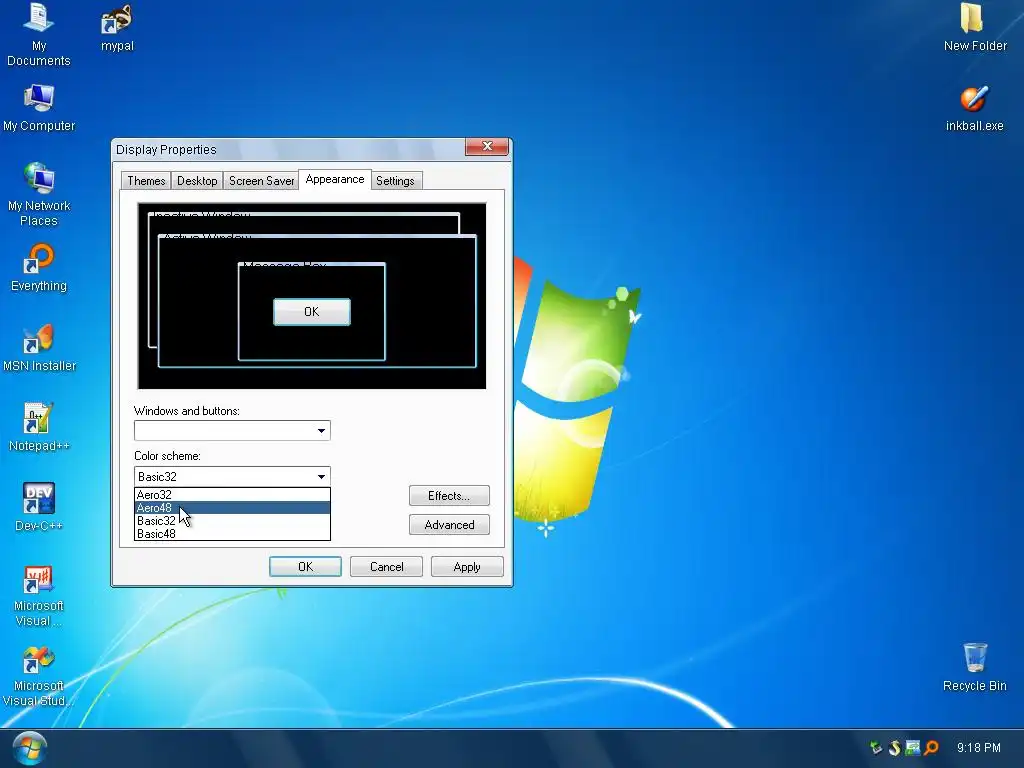Click the Cancel button

(387, 567)
